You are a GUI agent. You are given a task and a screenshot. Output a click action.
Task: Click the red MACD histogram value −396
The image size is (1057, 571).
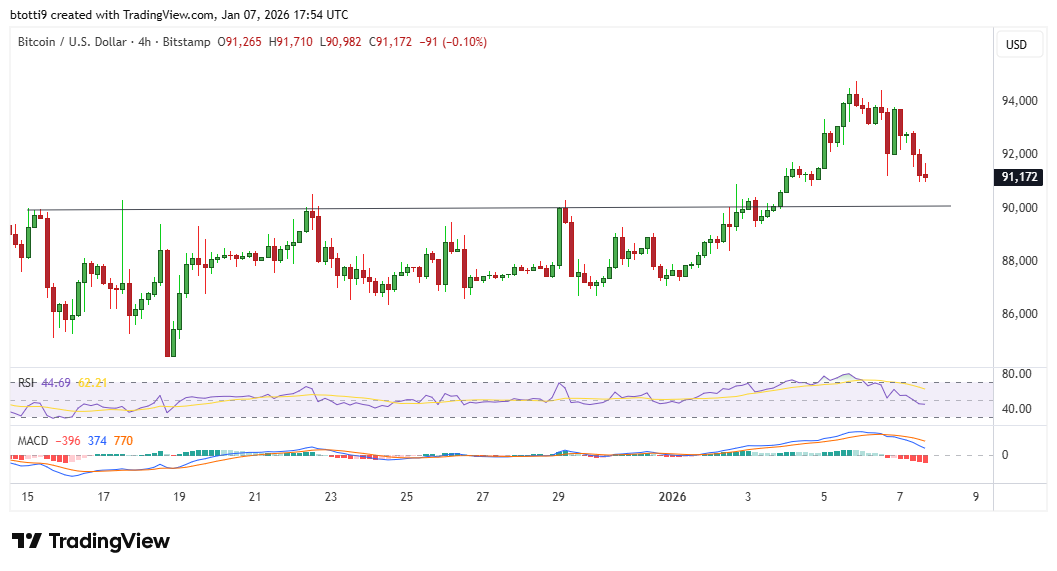click(x=69, y=439)
